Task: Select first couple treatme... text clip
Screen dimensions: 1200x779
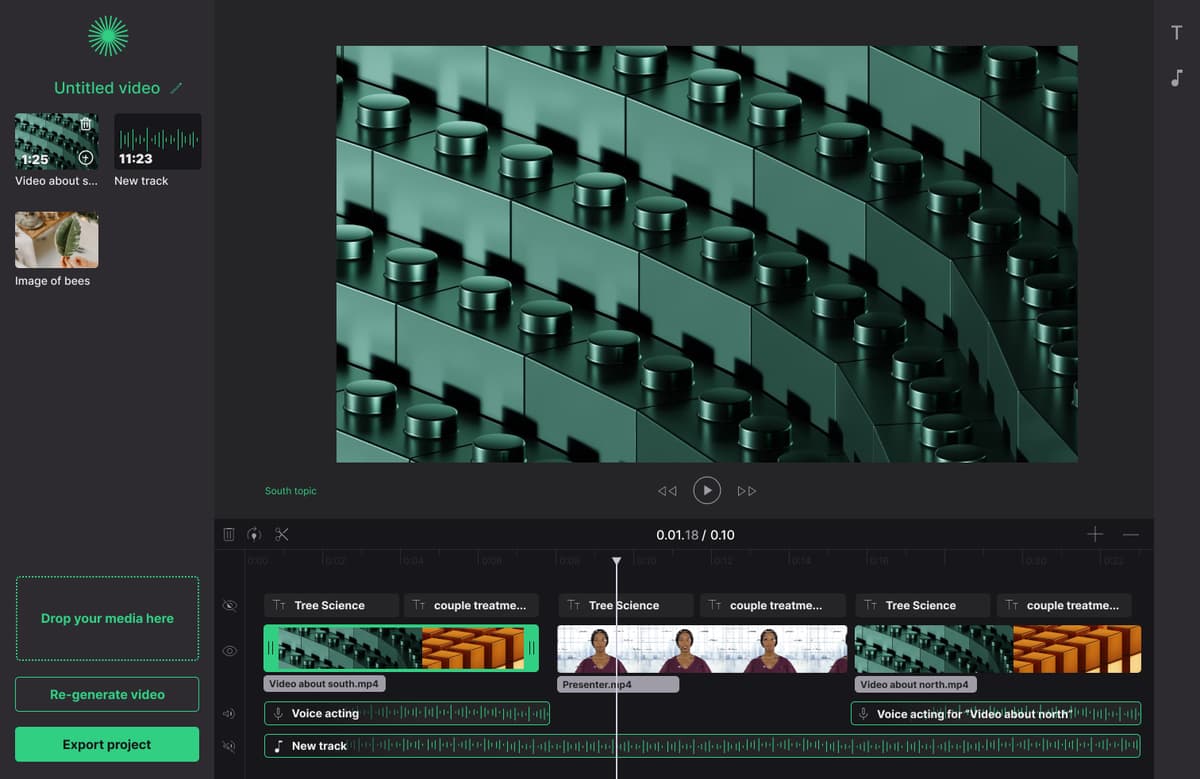Action: click(x=471, y=605)
